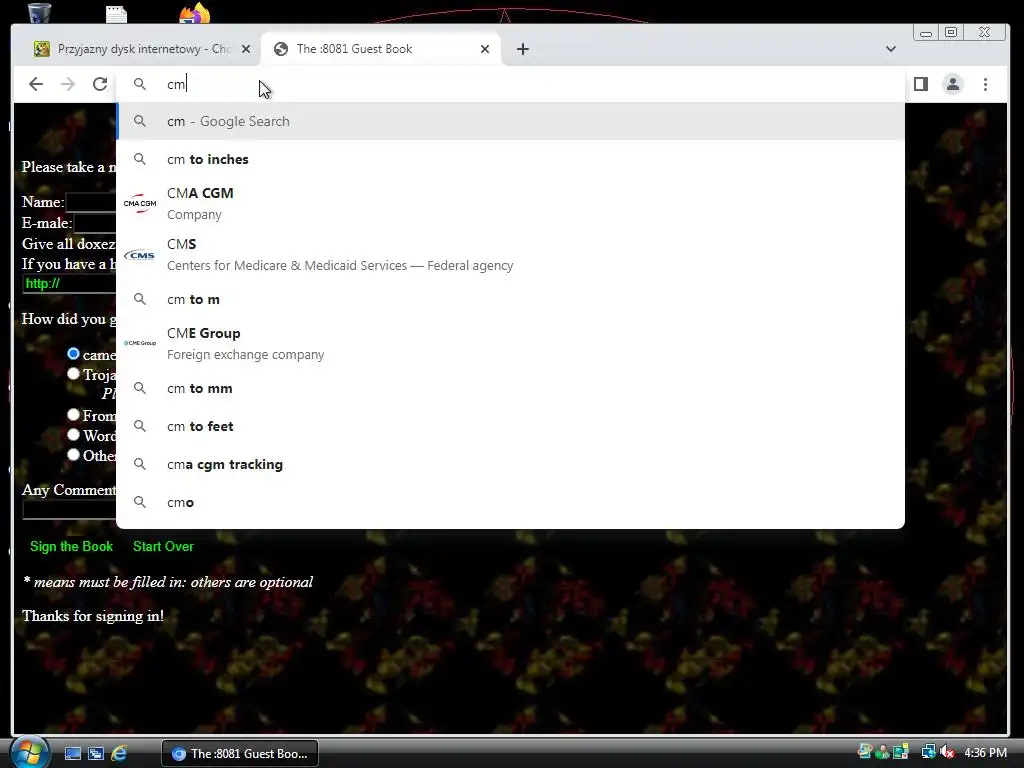Viewport: 1024px width, 768px height.
Task: Select CME Group suggestion
Action: click(511, 344)
